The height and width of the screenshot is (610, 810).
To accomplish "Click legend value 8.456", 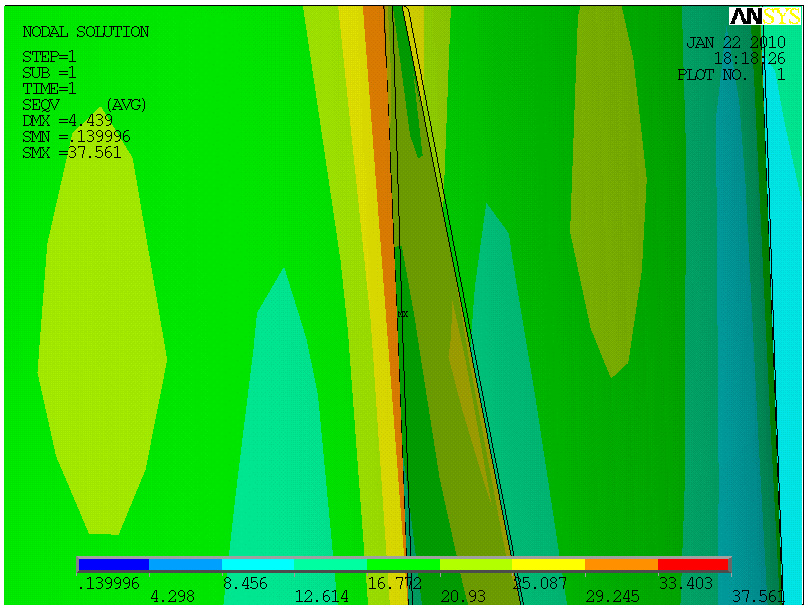I will pyautogui.click(x=245, y=584).
